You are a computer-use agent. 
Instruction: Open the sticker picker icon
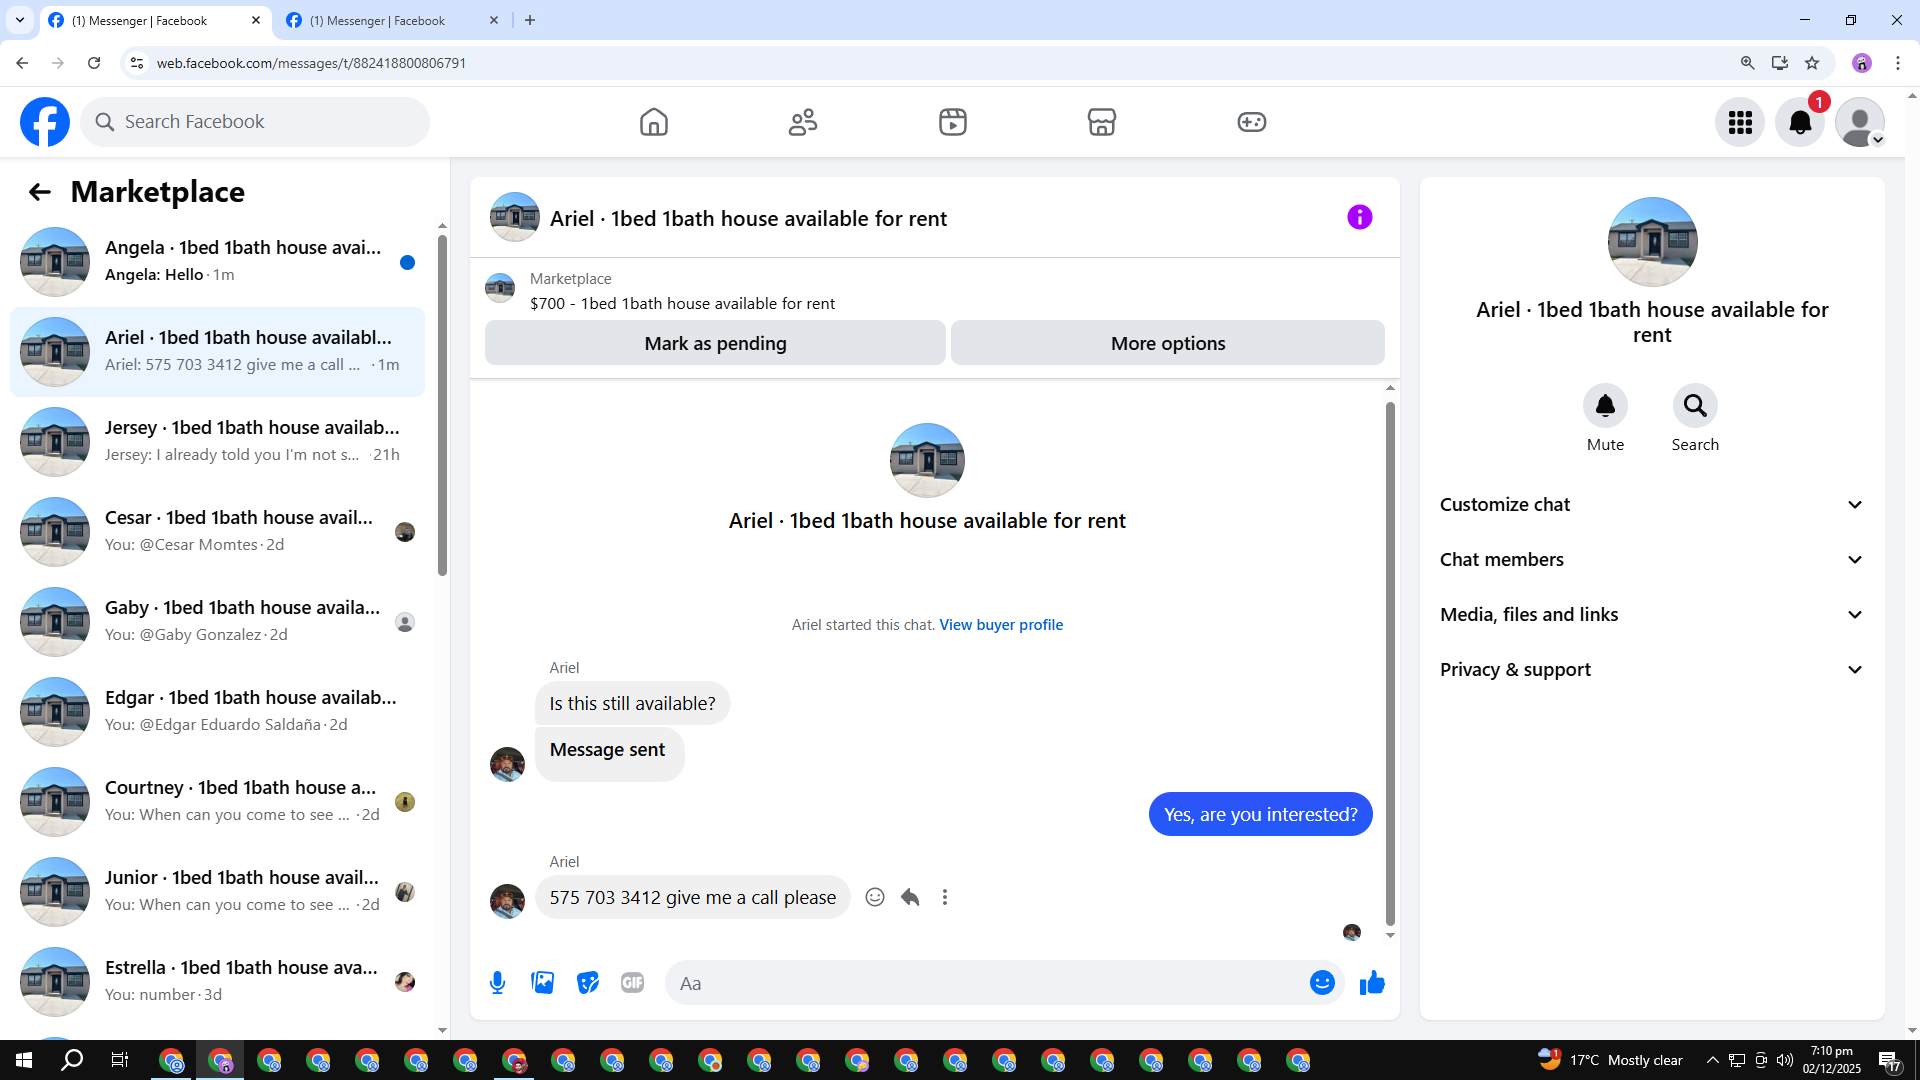[588, 983]
